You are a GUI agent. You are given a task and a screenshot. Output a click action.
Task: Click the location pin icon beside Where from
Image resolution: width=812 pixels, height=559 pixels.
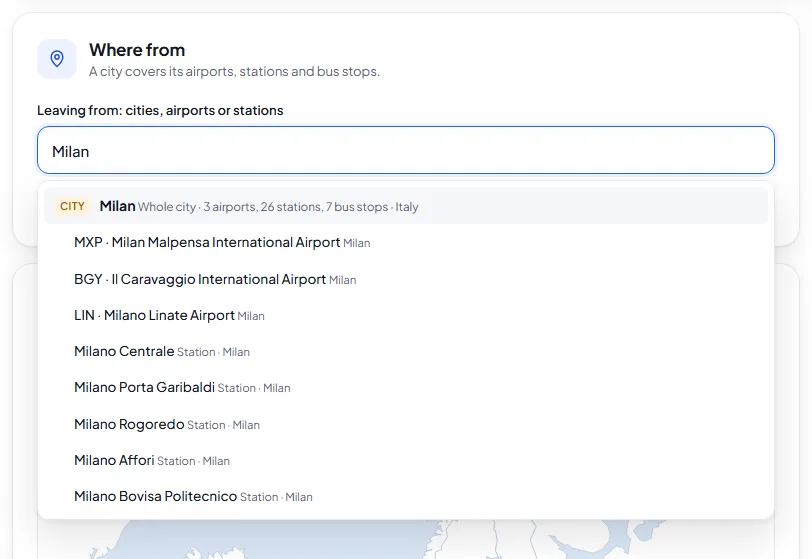[x=57, y=59]
